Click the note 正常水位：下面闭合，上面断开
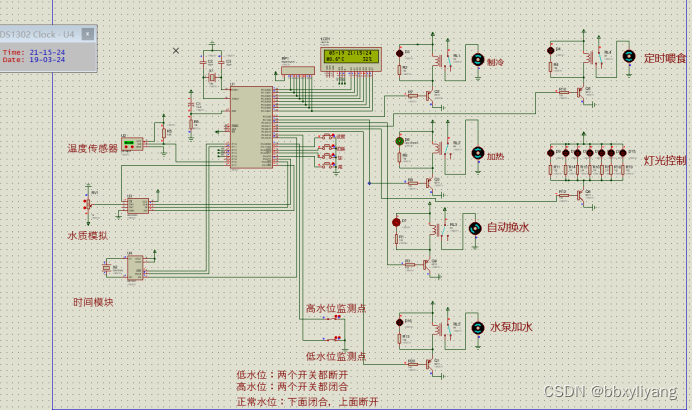 307,402
